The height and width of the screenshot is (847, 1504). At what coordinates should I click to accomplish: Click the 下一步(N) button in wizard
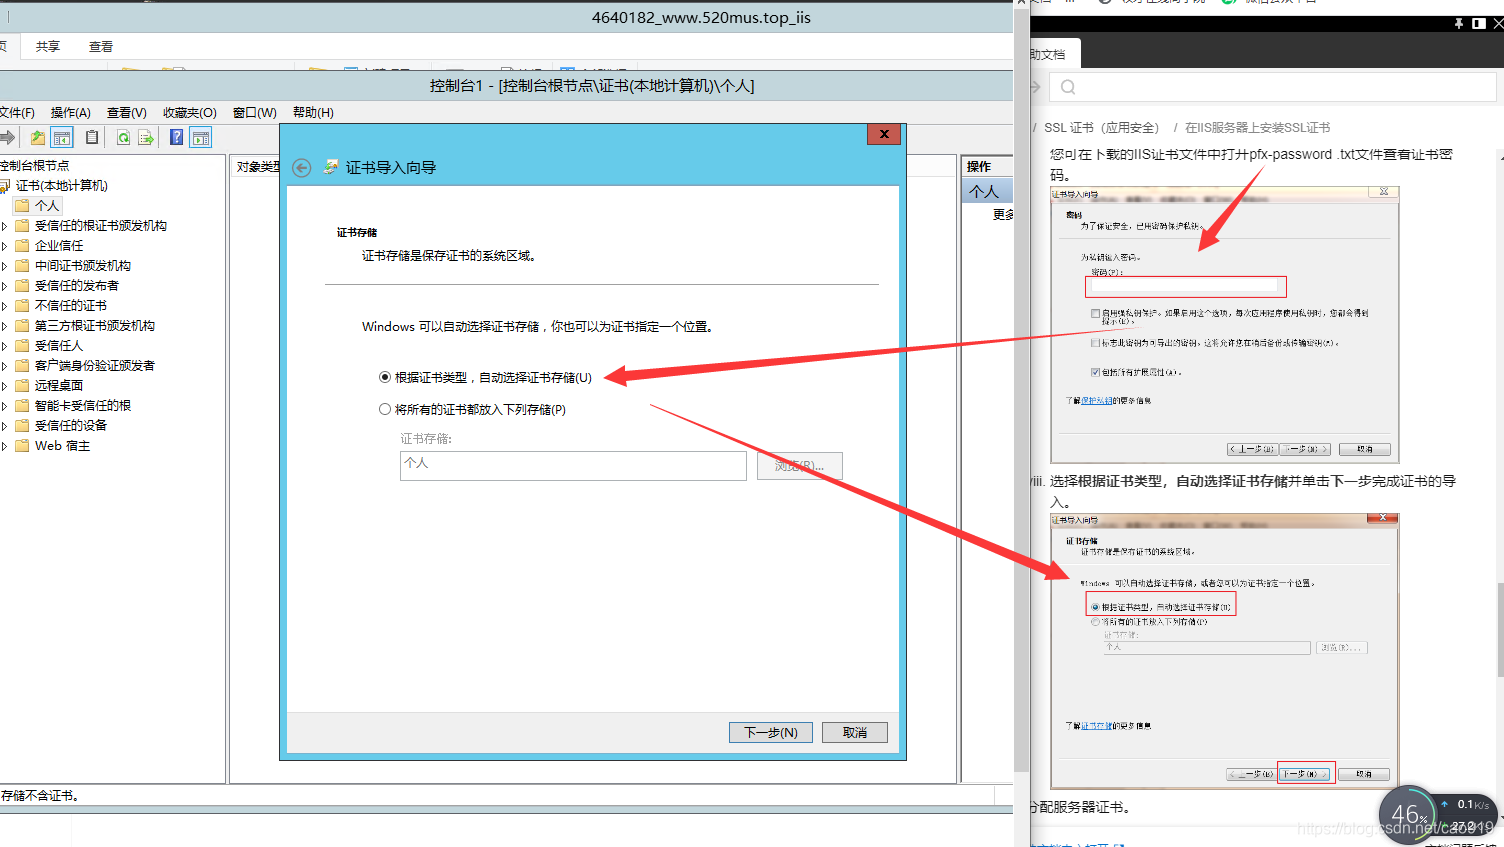point(771,733)
